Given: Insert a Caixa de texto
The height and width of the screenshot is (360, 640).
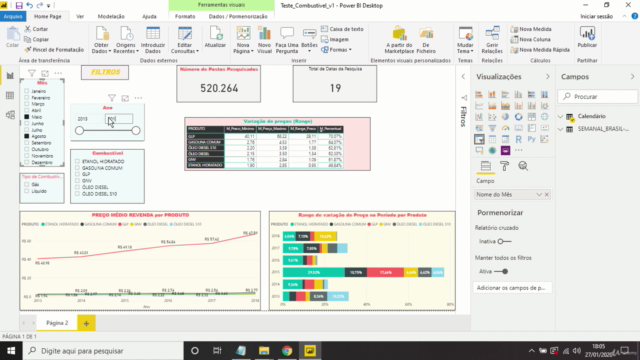Looking at the screenshot, I should pyautogui.click(x=342, y=29).
